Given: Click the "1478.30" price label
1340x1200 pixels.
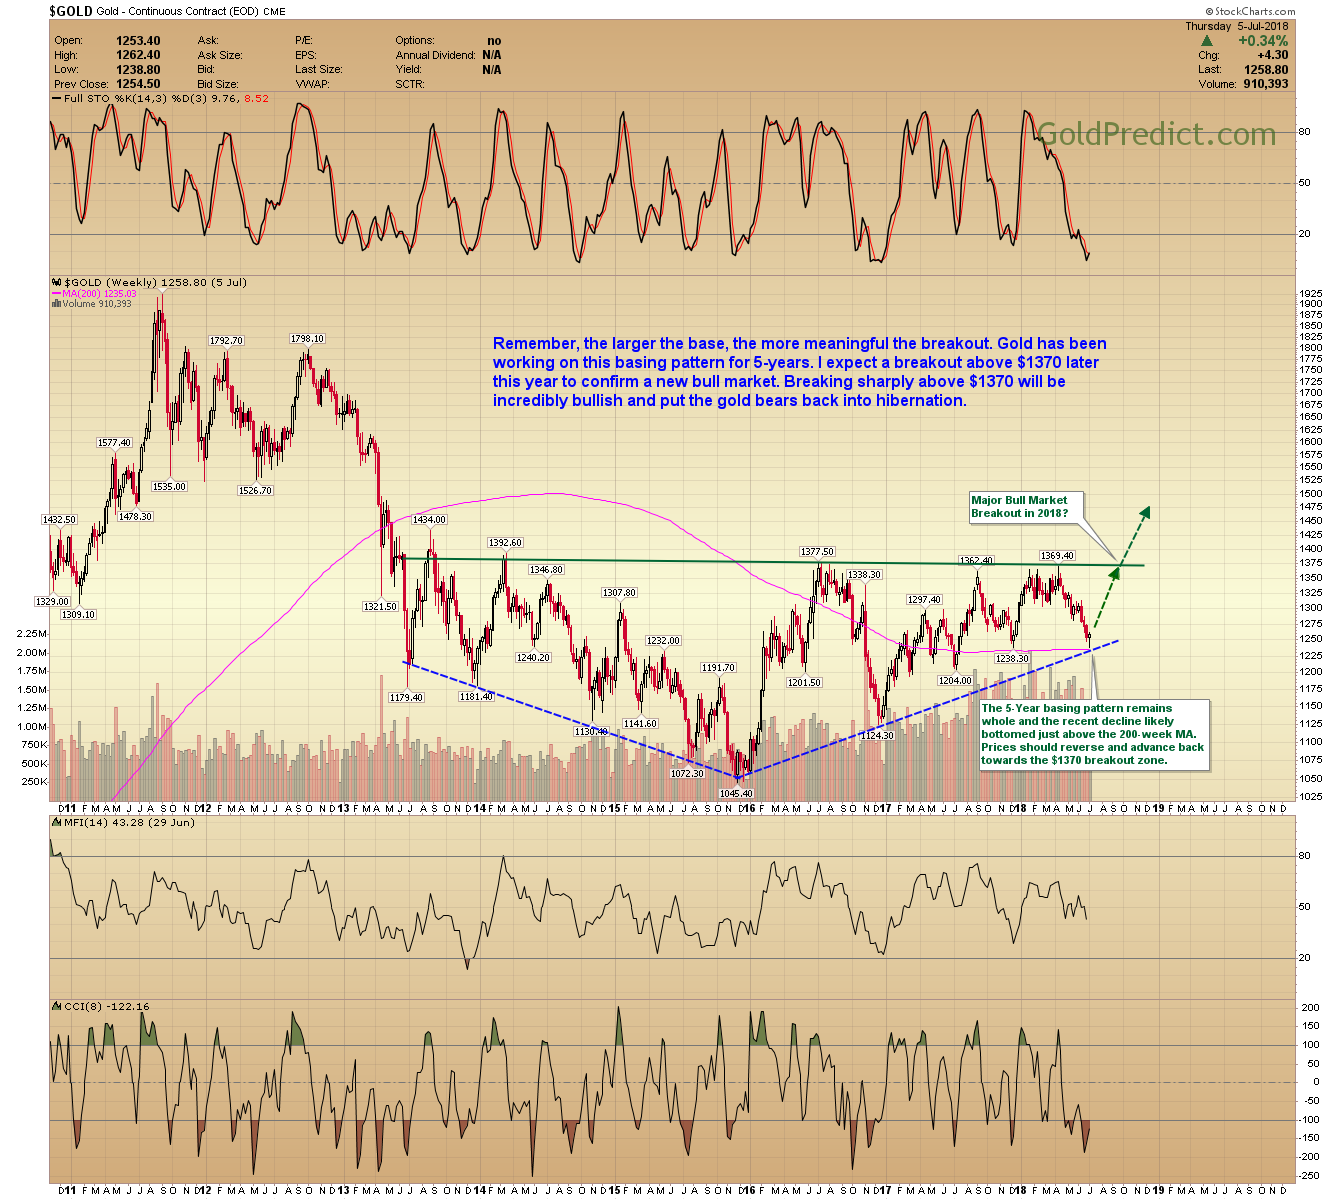Looking at the screenshot, I should pos(135,516).
